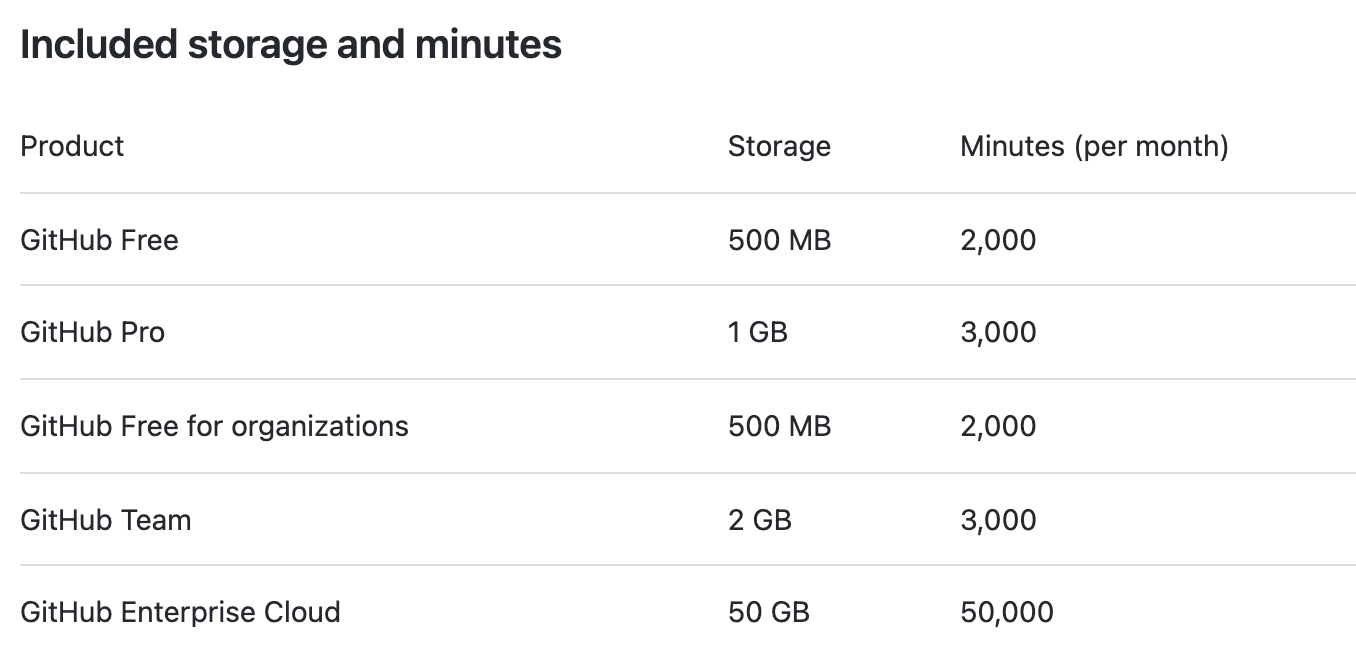Select the GitHub Enterprise Cloud cell
This screenshot has width=1356, height=652.
[180, 612]
